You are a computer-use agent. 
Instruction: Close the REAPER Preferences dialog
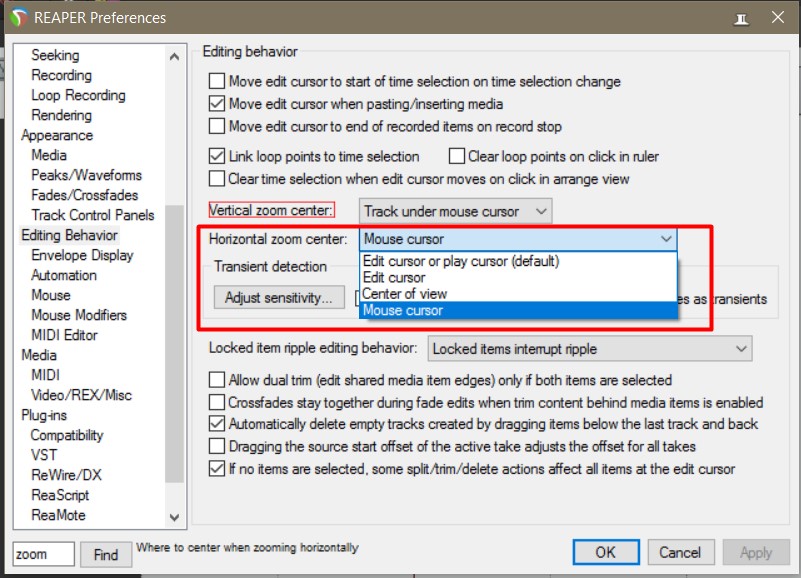(778, 17)
